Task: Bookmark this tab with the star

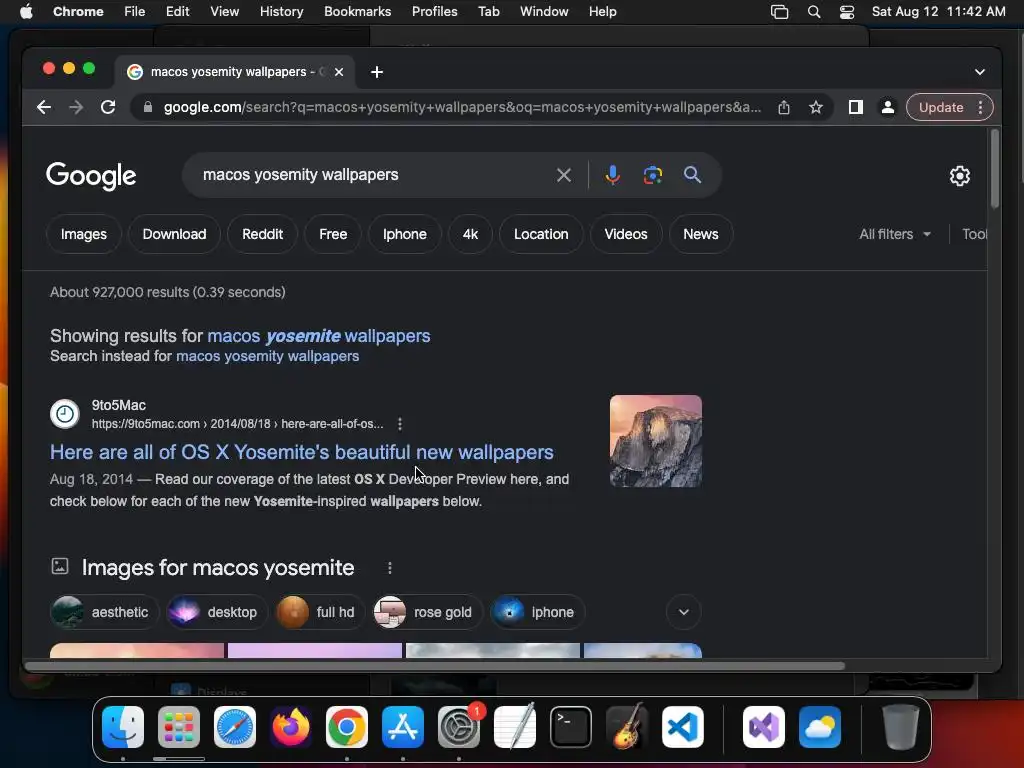Action: 816,107
